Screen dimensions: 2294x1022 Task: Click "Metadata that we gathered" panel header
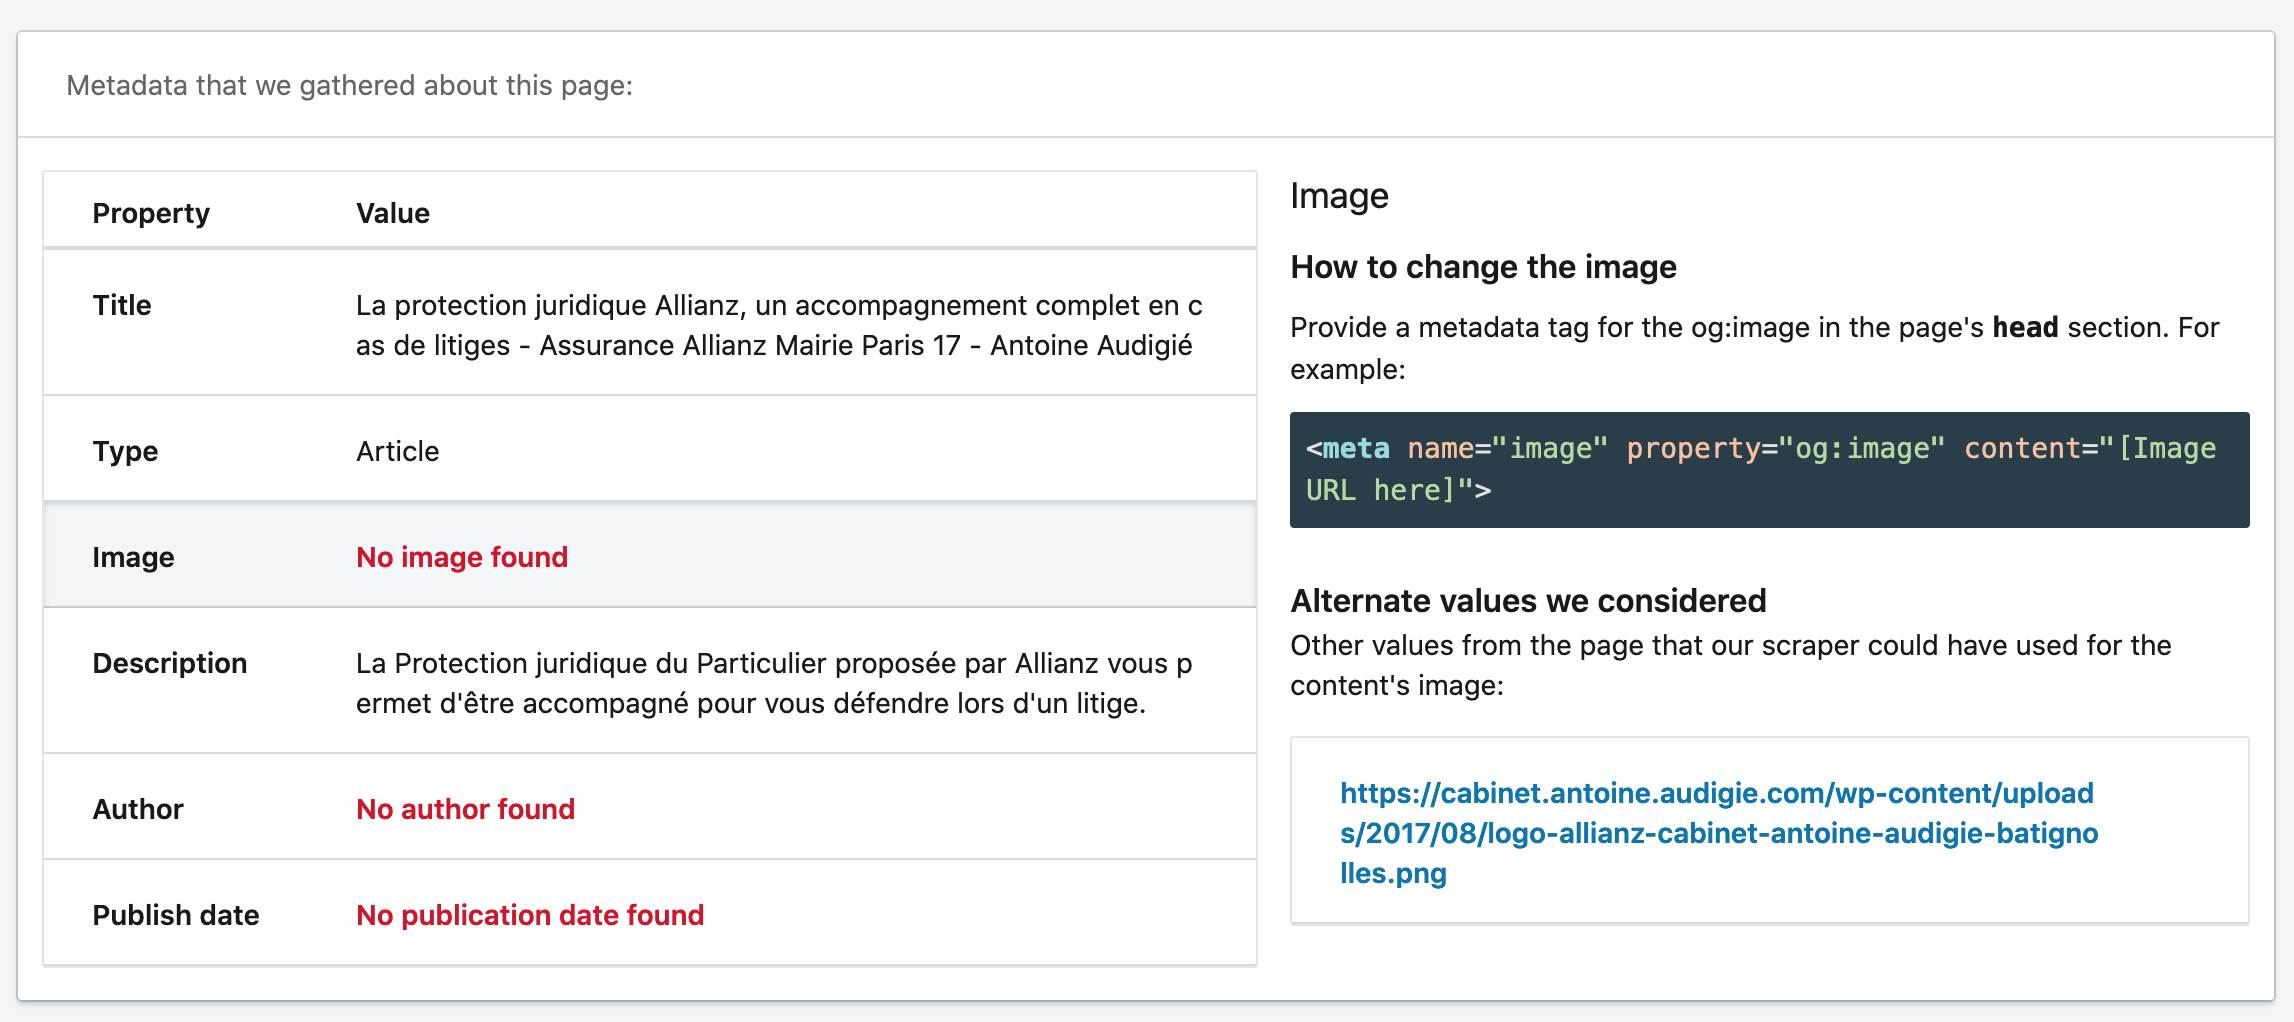(x=349, y=85)
